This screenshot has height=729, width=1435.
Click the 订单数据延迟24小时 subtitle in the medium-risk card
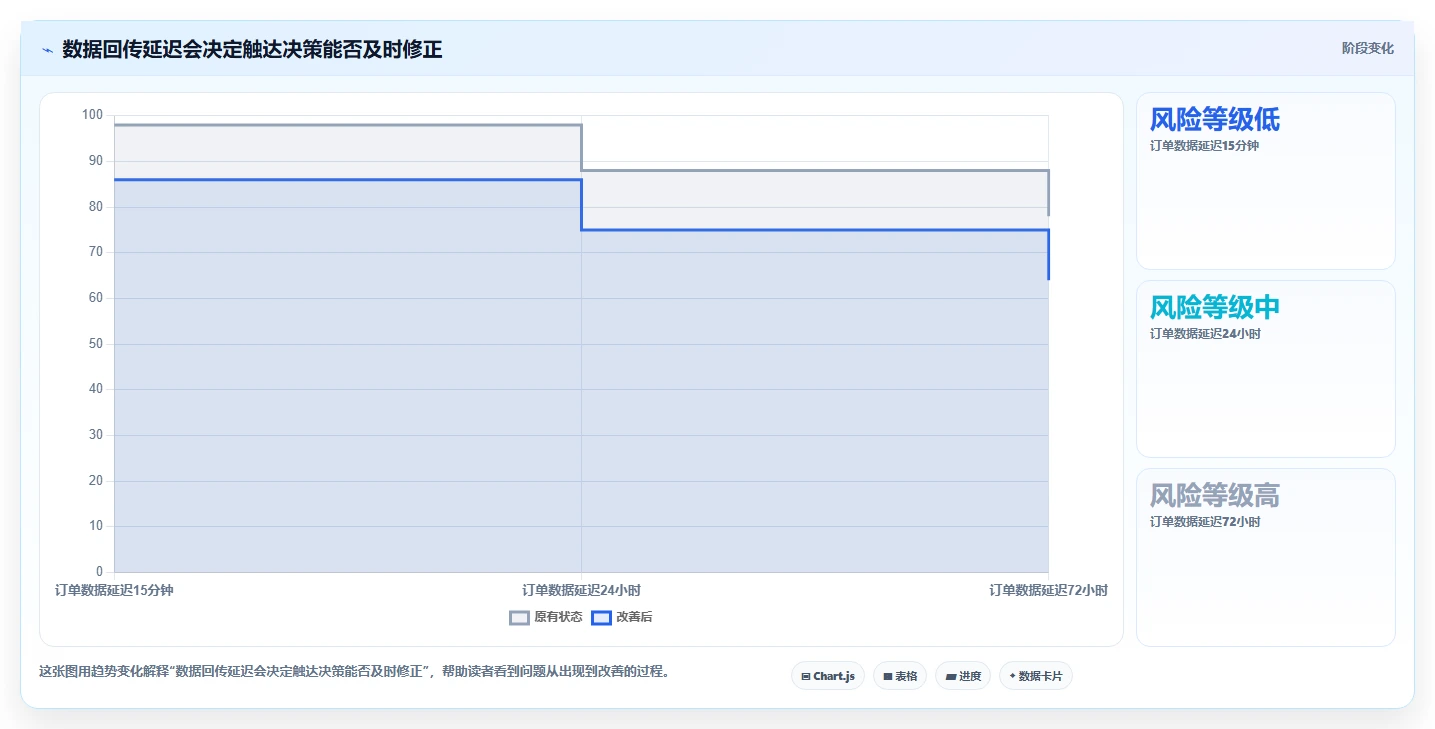click(x=1205, y=333)
